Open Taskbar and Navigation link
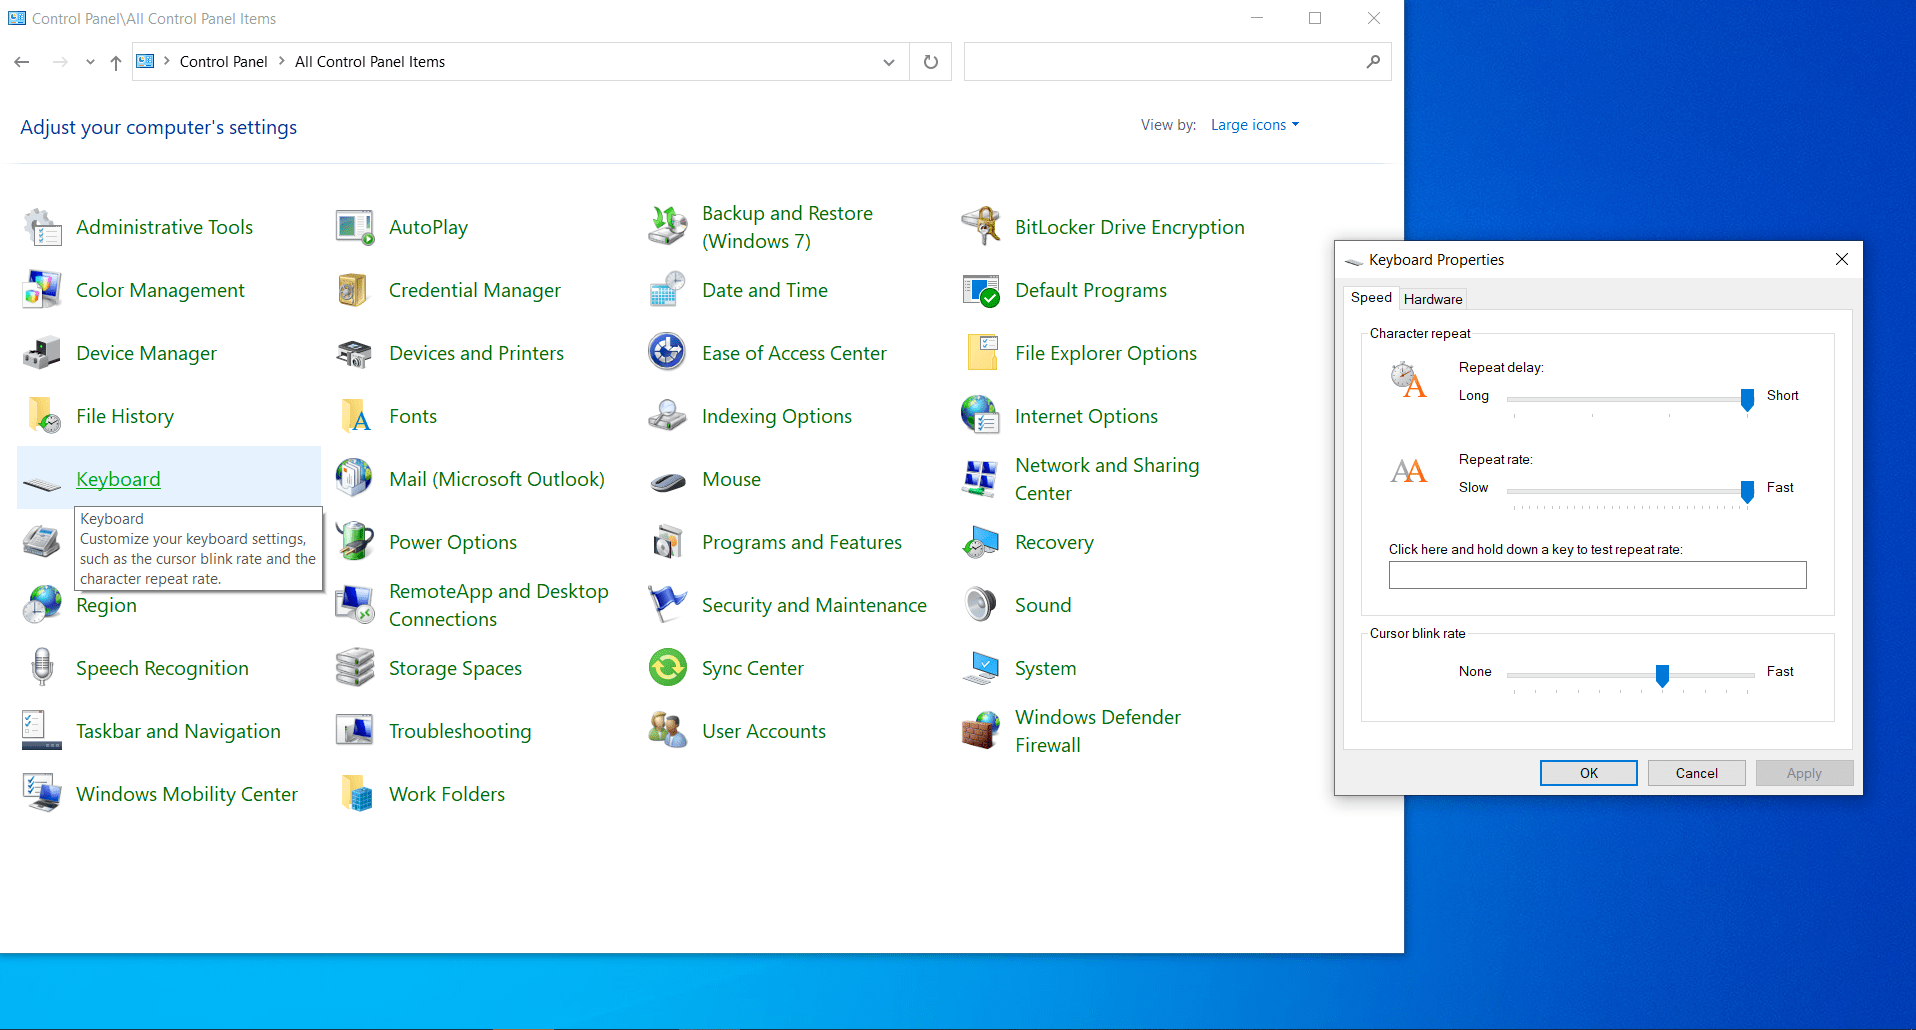The image size is (1916, 1030). pos(178,732)
